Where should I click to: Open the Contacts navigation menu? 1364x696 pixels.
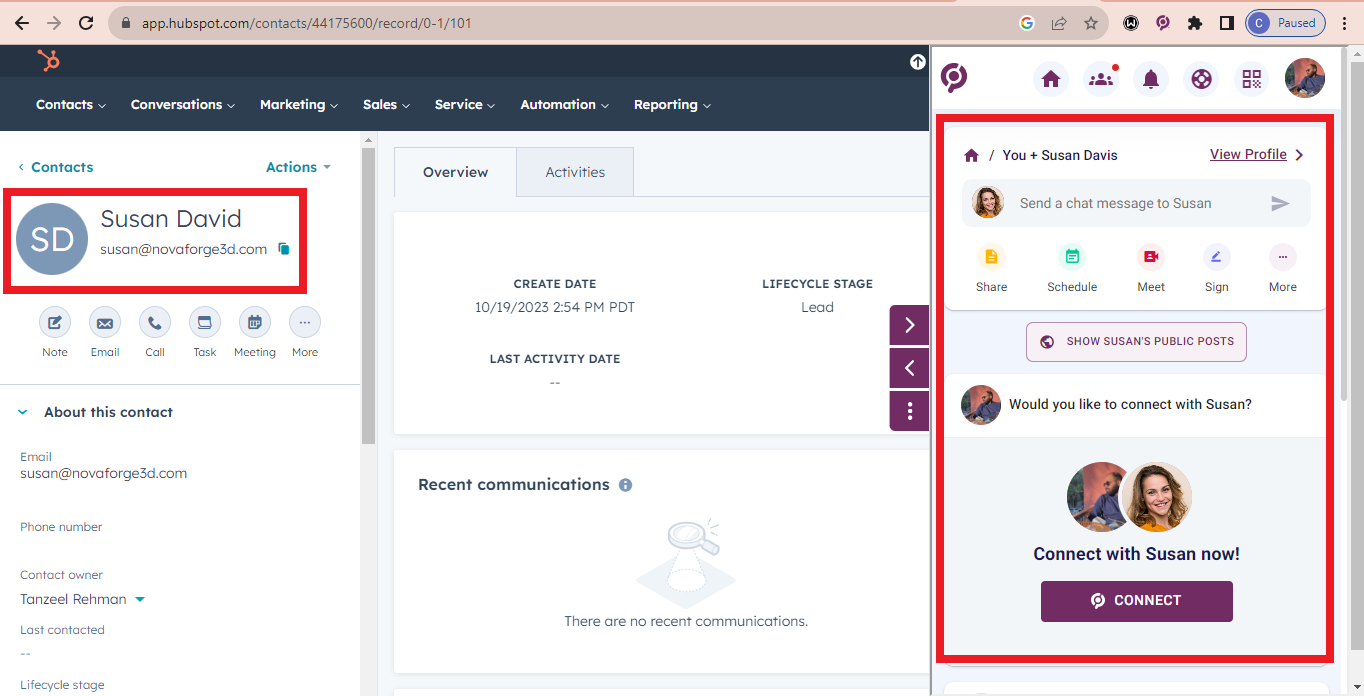tap(71, 104)
